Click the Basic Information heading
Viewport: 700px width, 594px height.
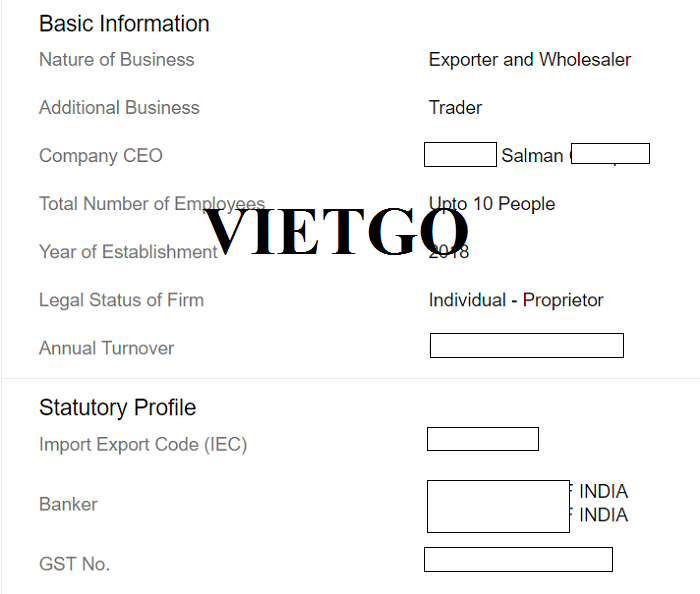click(124, 24)
